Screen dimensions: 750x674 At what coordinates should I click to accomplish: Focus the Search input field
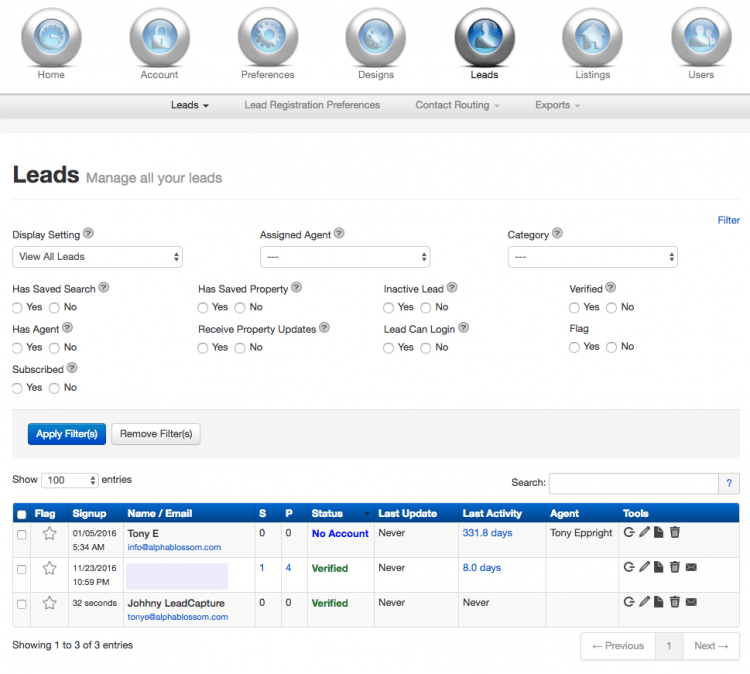(x=634, y=483)
